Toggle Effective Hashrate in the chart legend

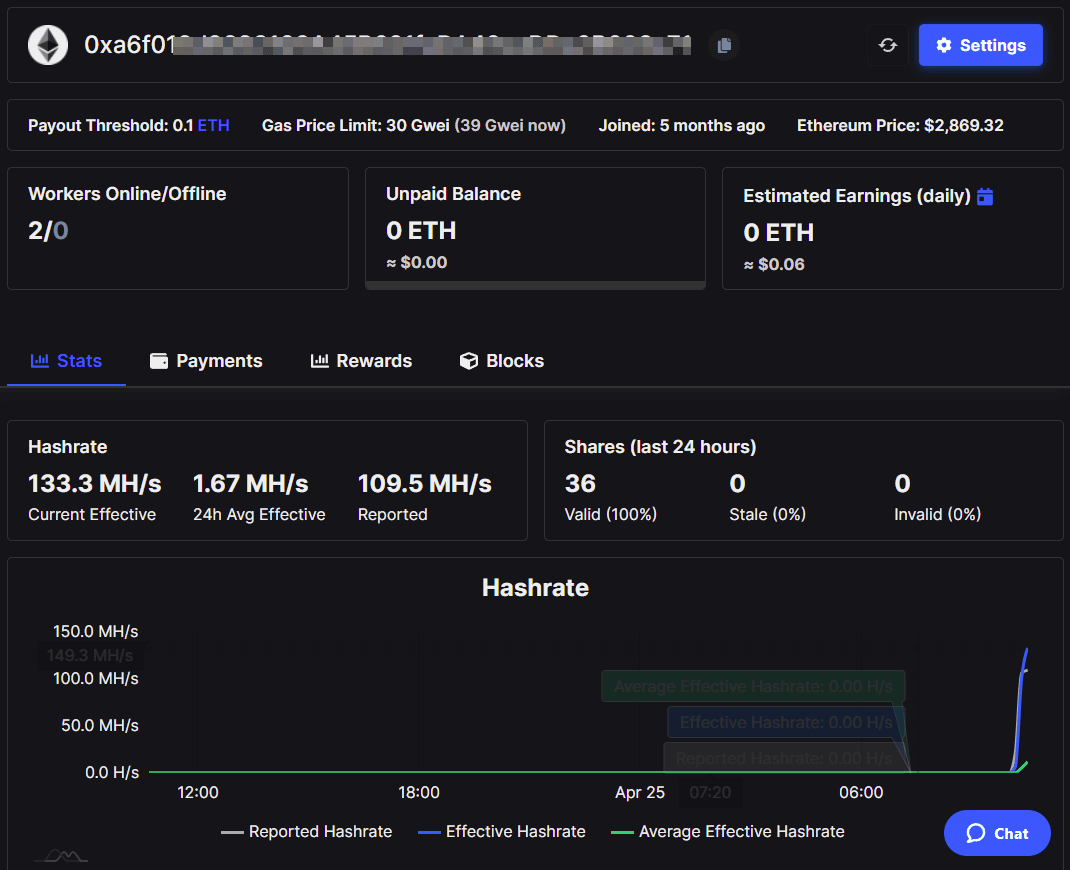tap(501, 831)
